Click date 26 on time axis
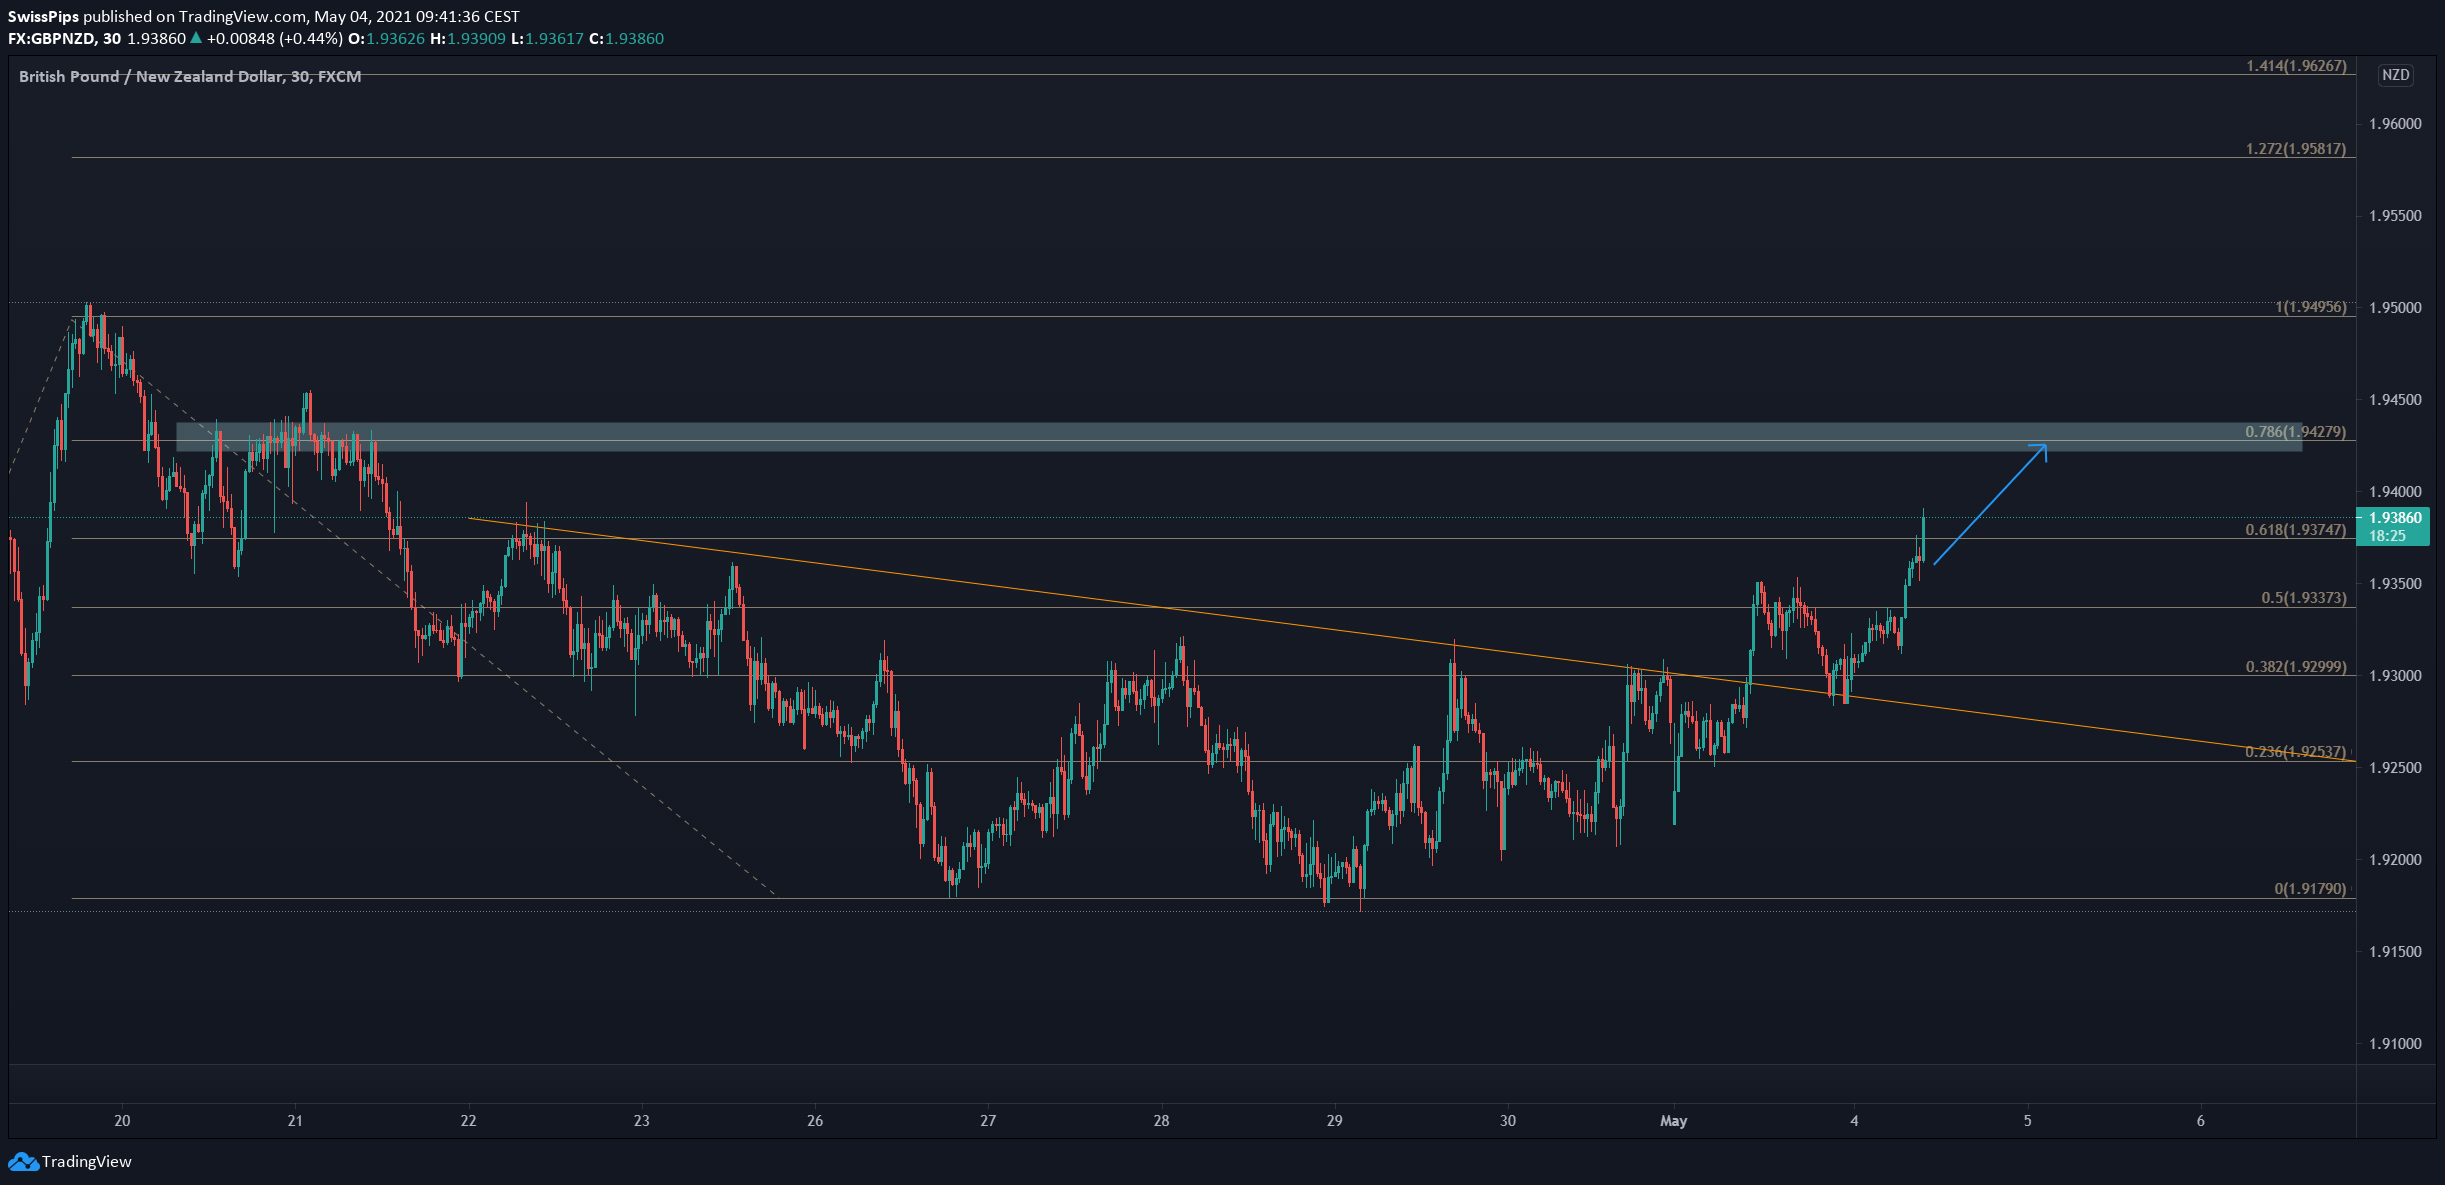2445x1185 pixels. (x=815, y=1121)
